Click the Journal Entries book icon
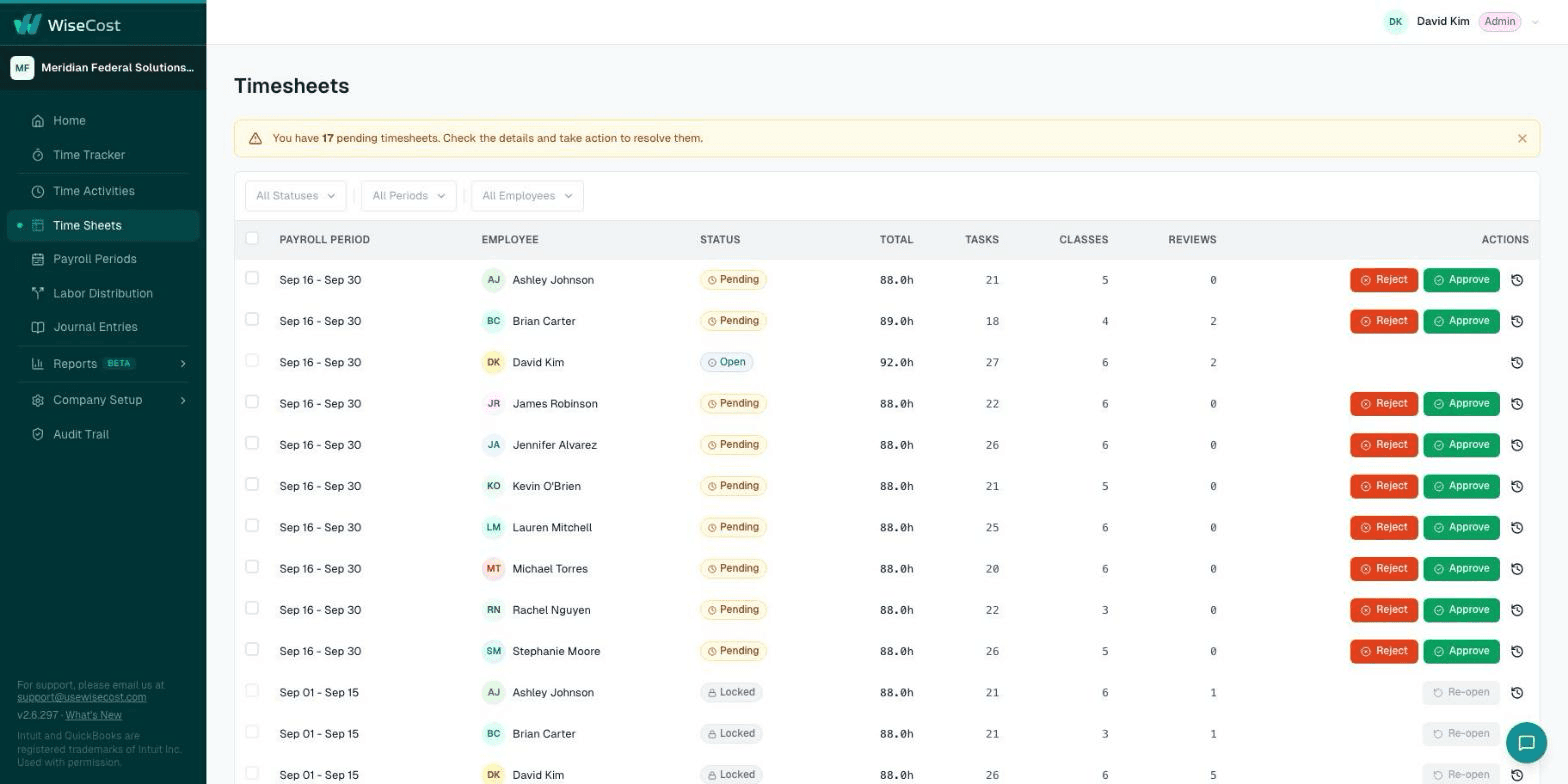Viewport: 1568px width, 784px height. tap(37, 327)
